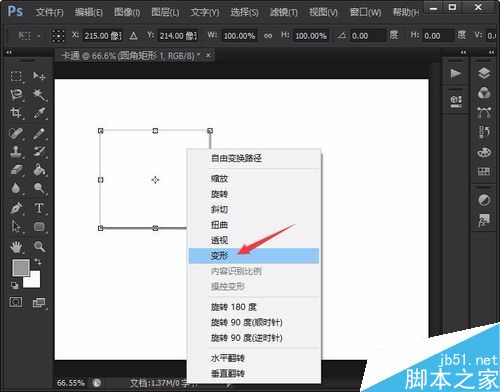Expand the tools panel double-arrow at top left
Image resolution: width=500 pixels, height=392 pixels.
pos(9,52)
